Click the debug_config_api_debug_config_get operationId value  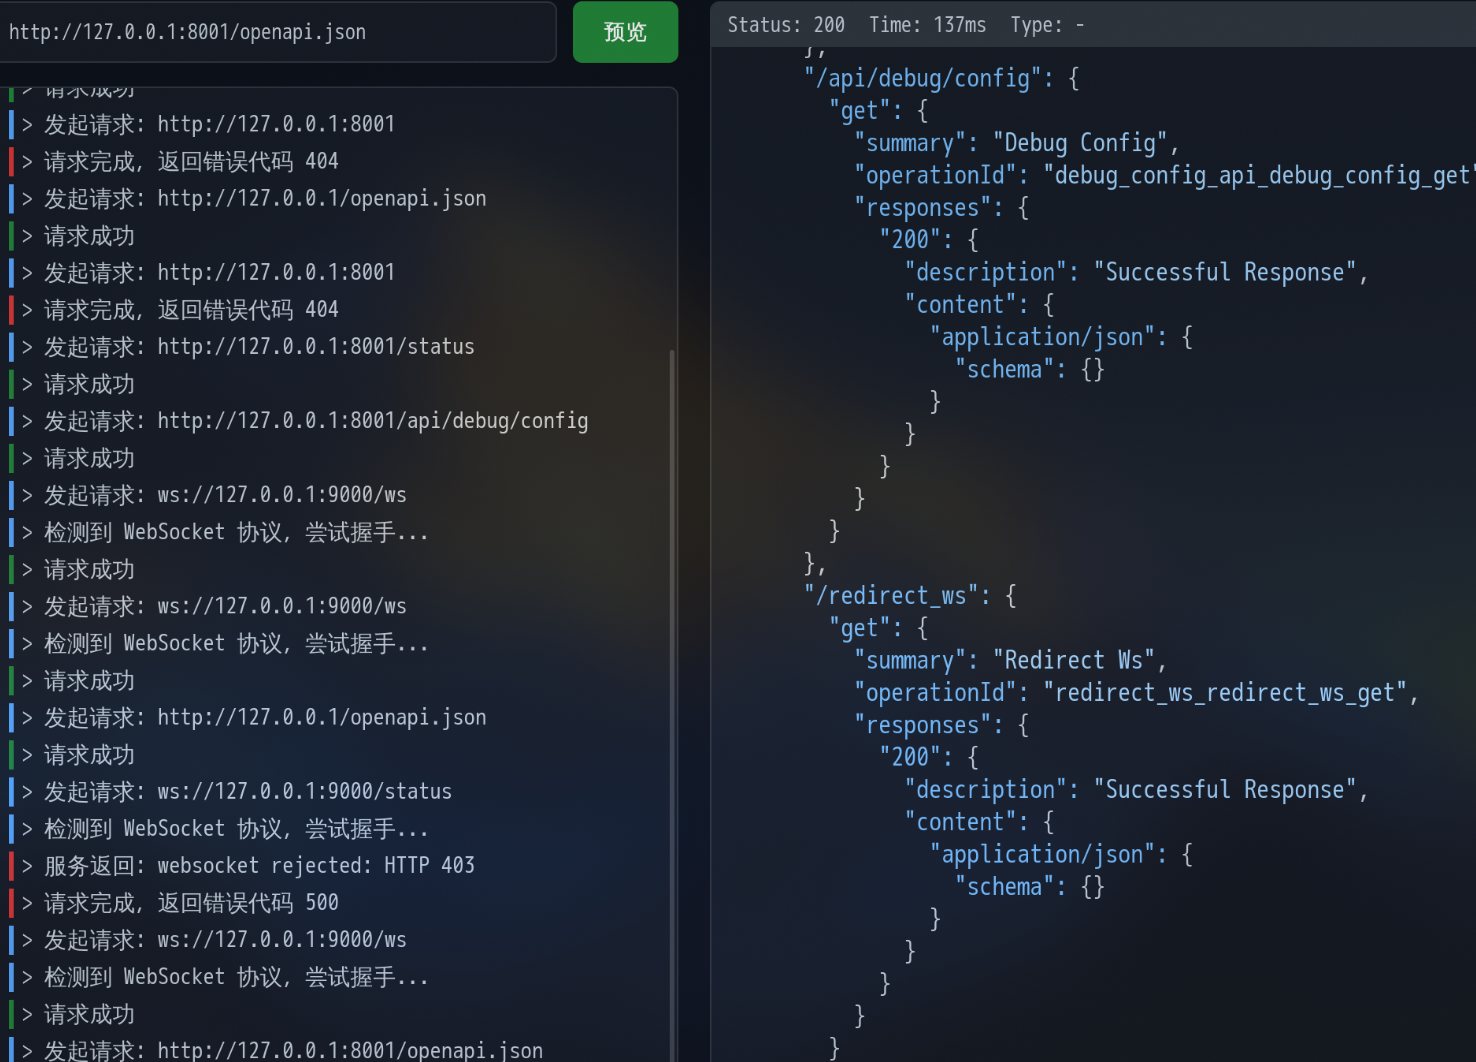(1259, 176)
